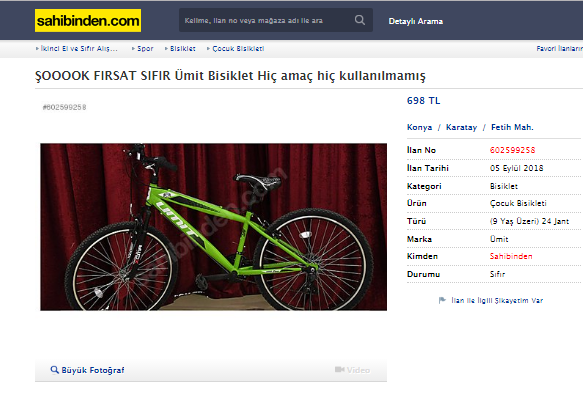This screenshot has width=583, height=411.
Task: Click the Video camera icon
Action: (339, 369)
